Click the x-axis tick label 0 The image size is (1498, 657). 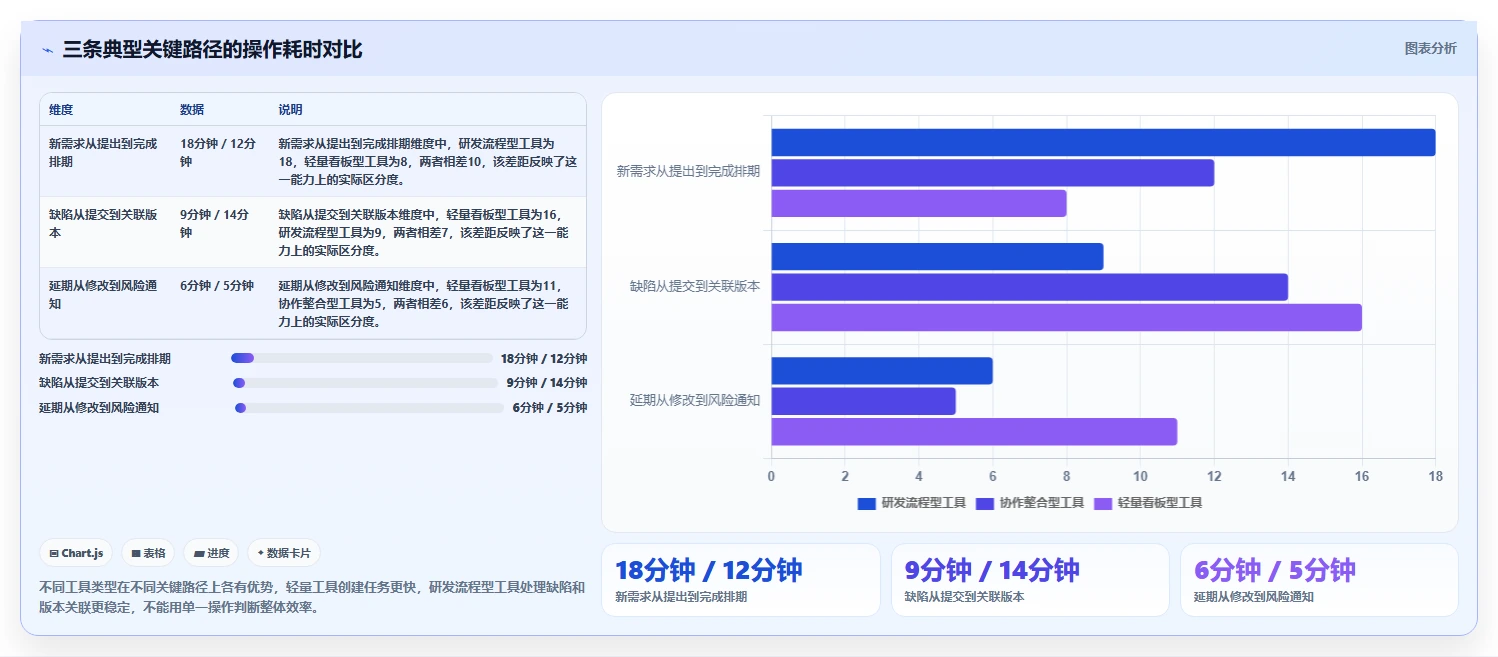(x=771, y=476)
